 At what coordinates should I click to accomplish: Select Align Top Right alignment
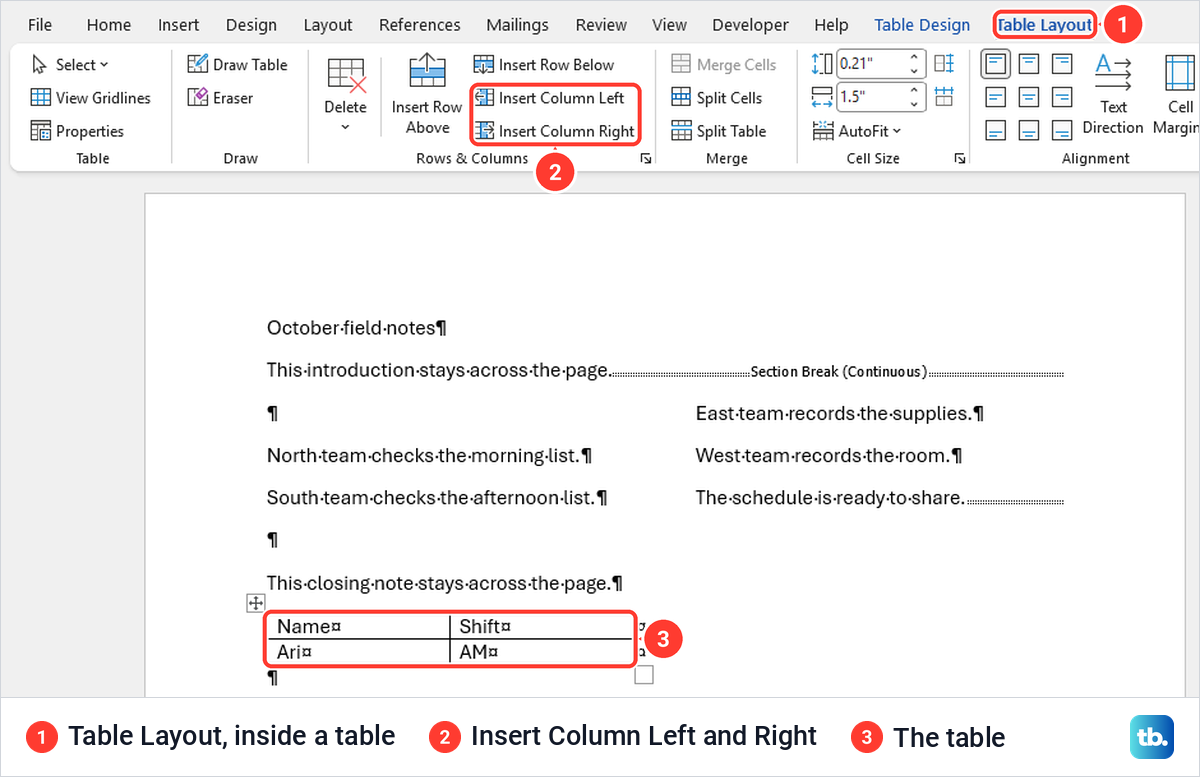1062,65
